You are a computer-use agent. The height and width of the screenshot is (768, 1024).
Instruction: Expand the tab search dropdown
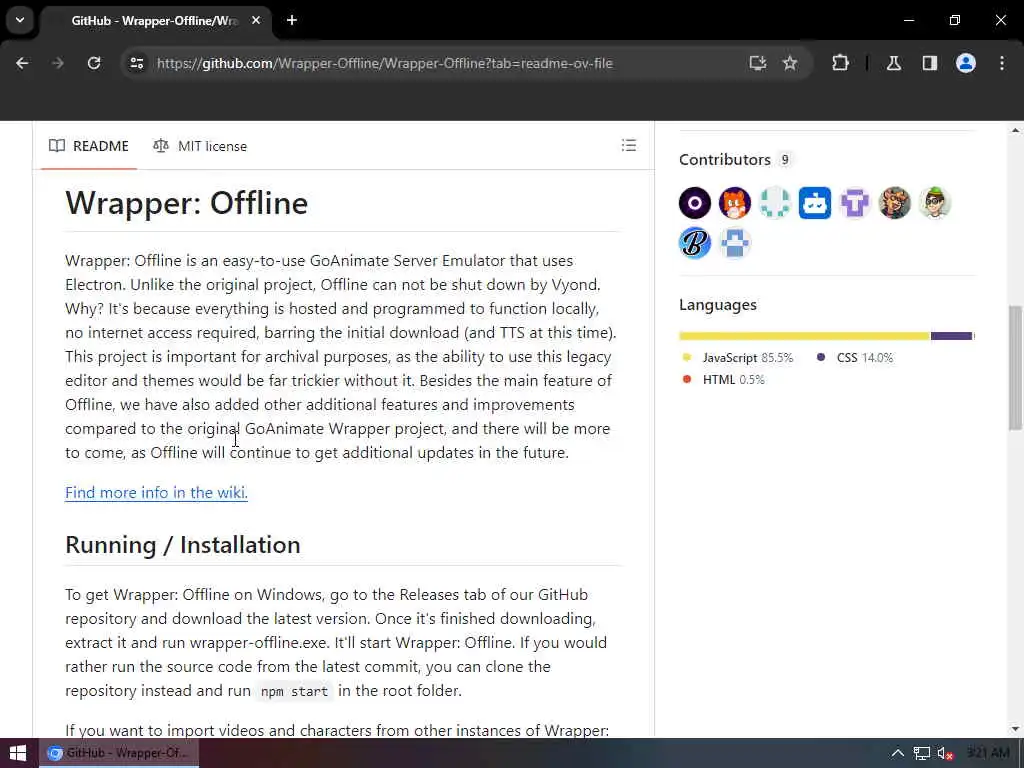20,20
